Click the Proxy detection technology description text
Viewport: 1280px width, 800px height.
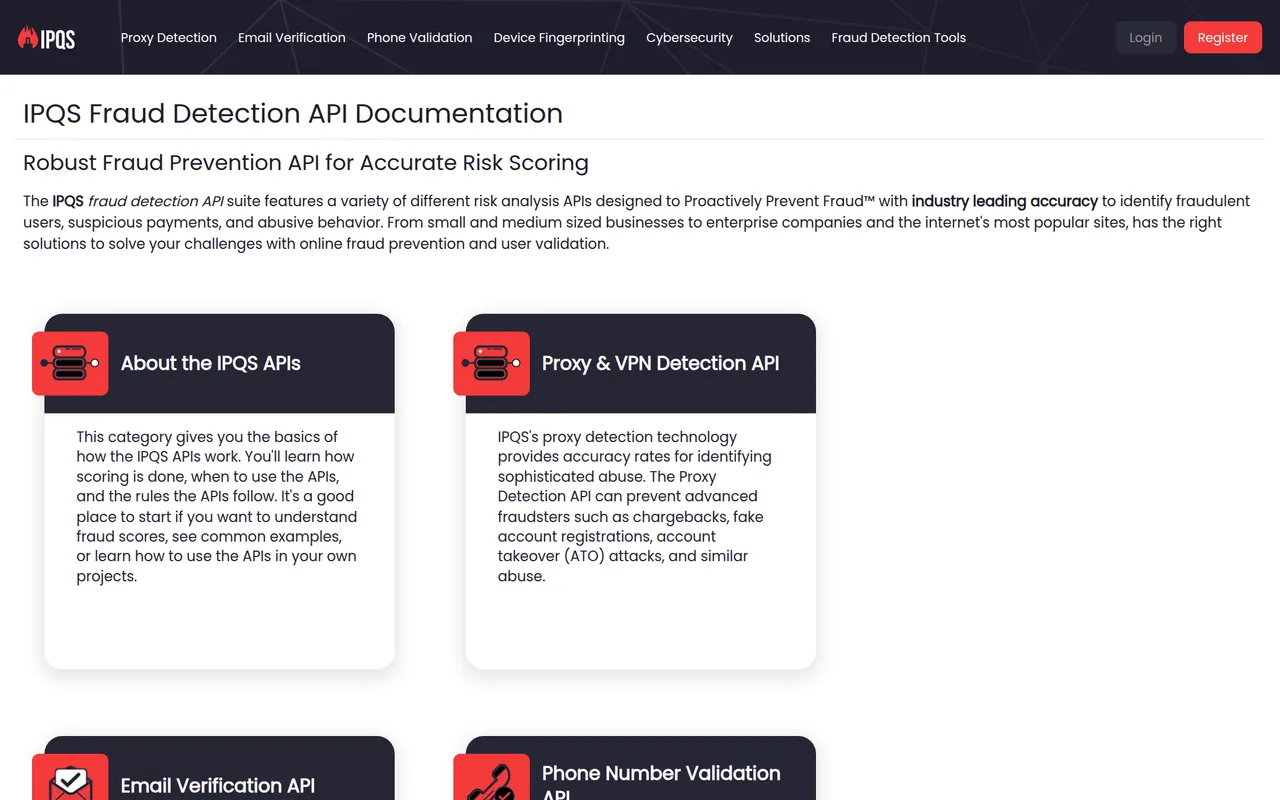pyautogui.click(x=635, y=506)
